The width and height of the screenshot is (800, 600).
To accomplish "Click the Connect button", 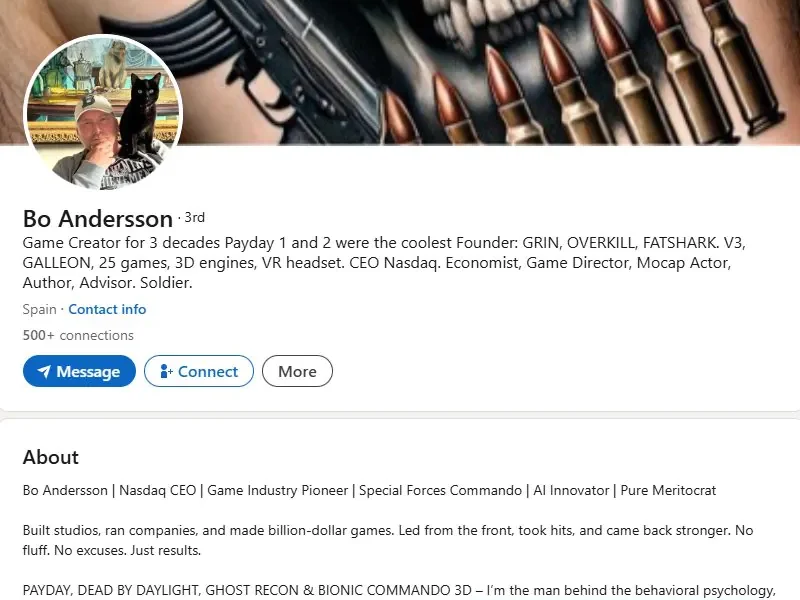I will (198, 371).
